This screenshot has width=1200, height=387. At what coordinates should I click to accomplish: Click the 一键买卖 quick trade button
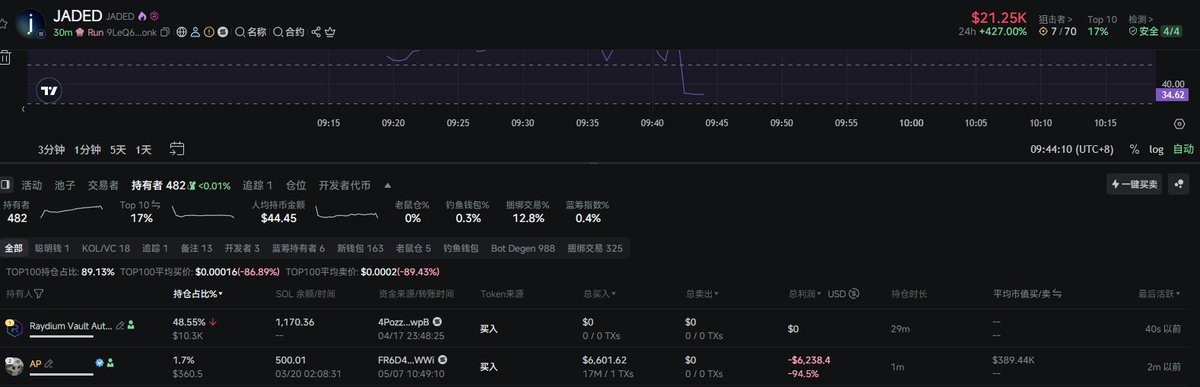1134,184
